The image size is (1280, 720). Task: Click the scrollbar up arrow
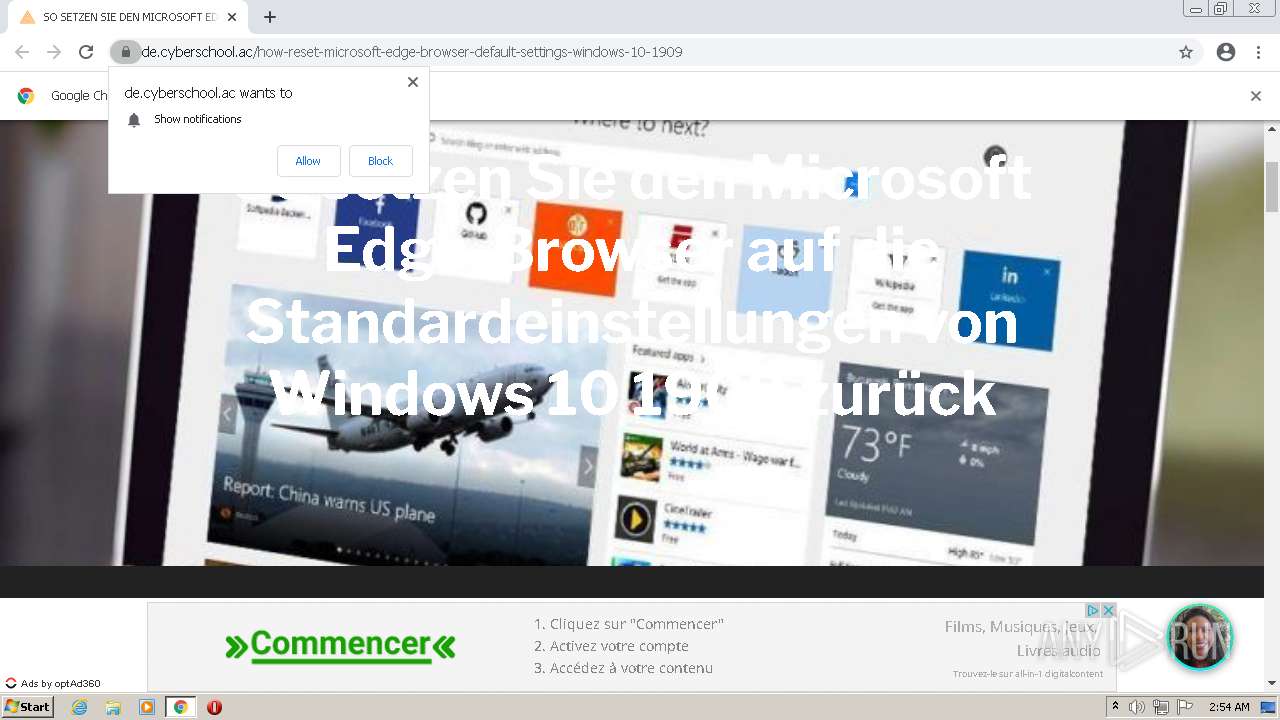tap(1272, 131)
